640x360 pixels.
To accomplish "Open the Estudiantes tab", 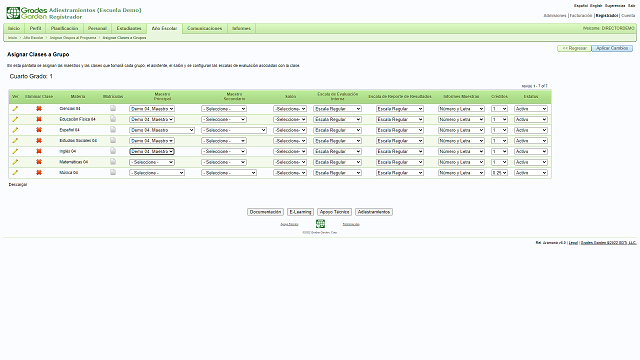I will [129, 29].
